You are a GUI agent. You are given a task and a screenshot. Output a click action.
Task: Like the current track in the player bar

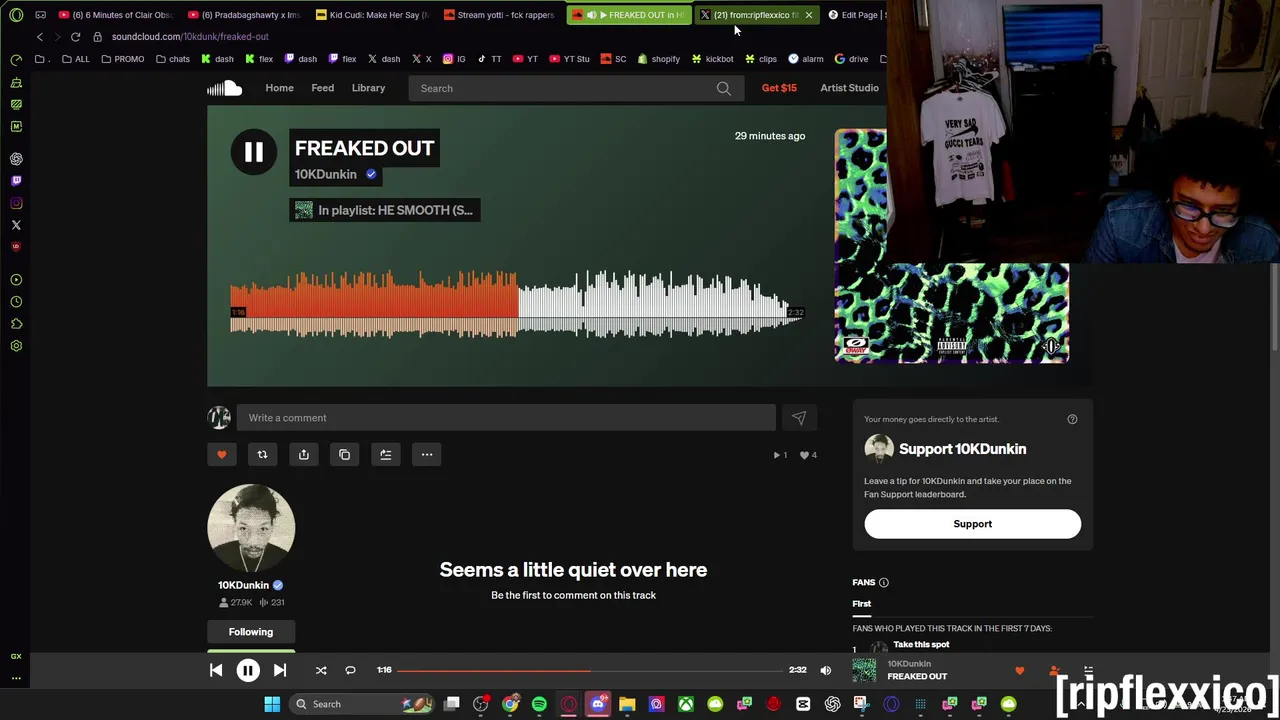(1020, 670)
